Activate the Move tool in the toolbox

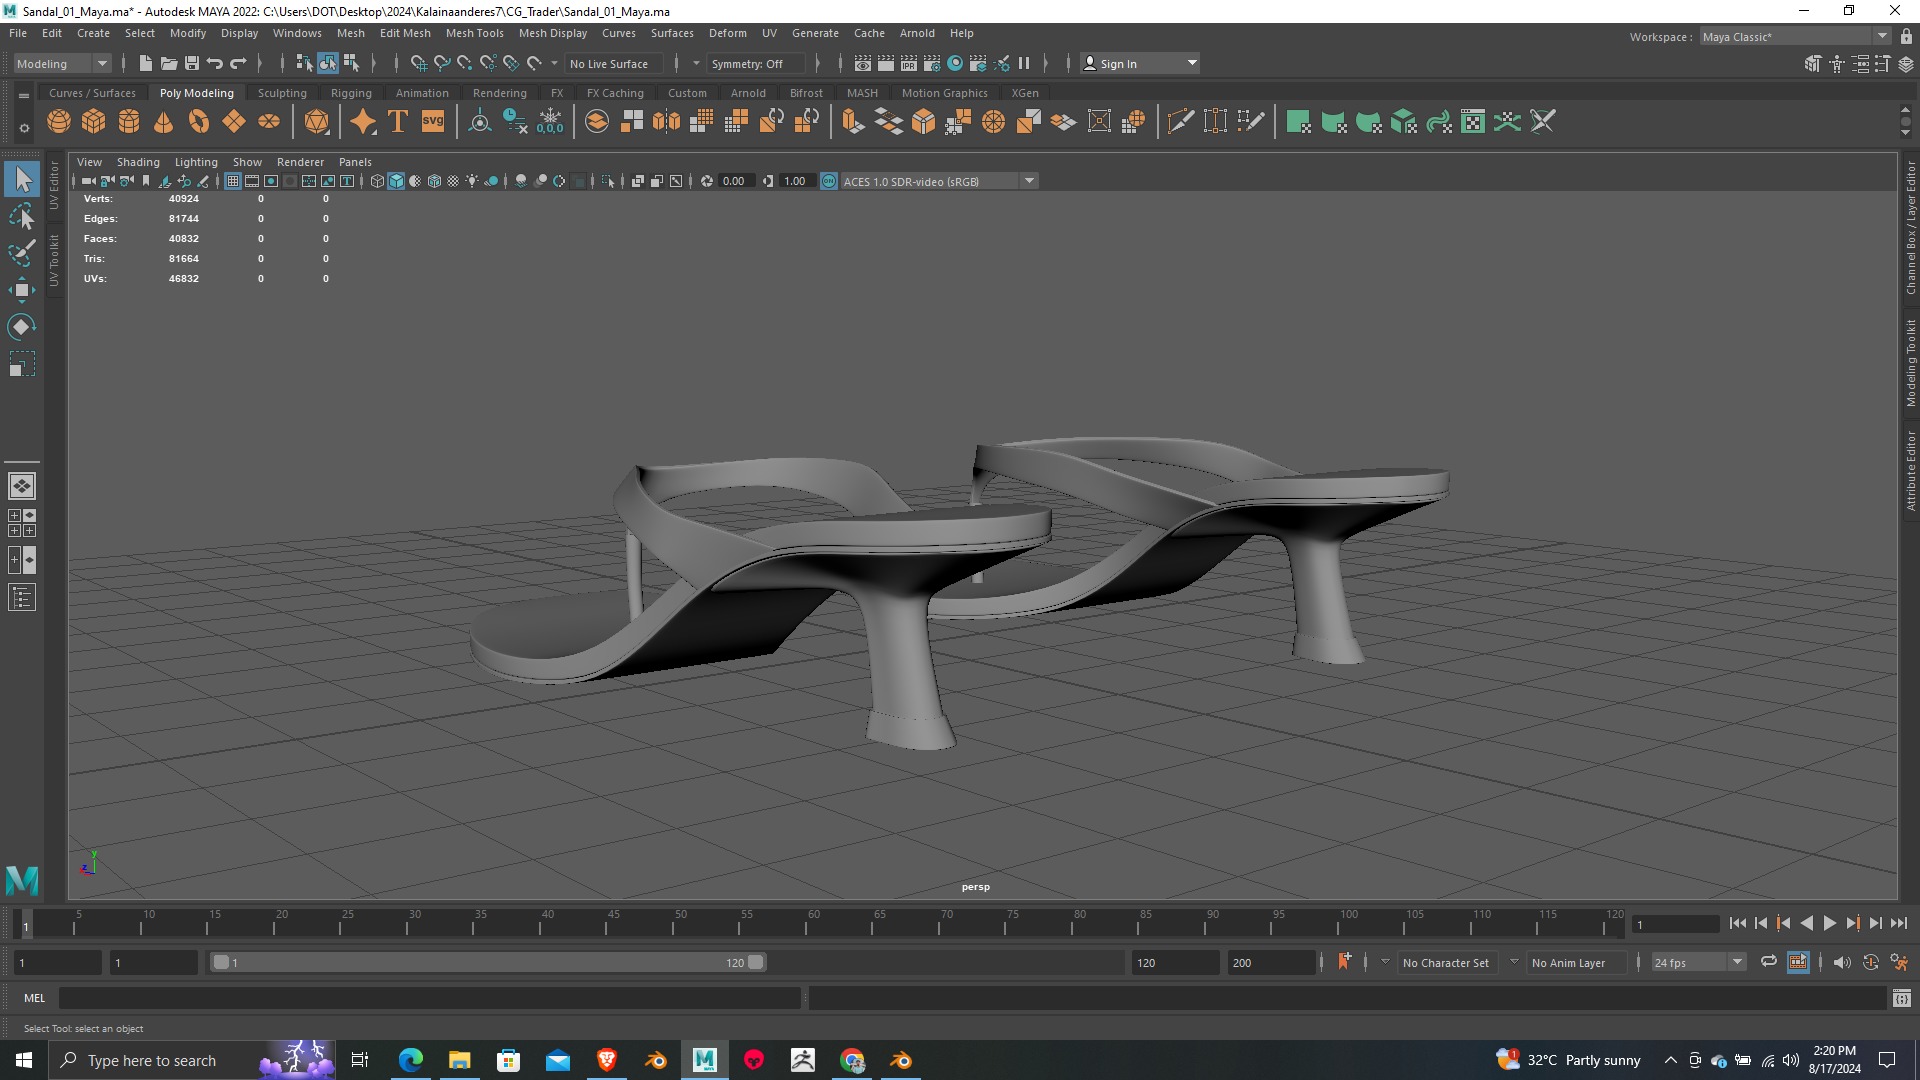coord(22,290)
